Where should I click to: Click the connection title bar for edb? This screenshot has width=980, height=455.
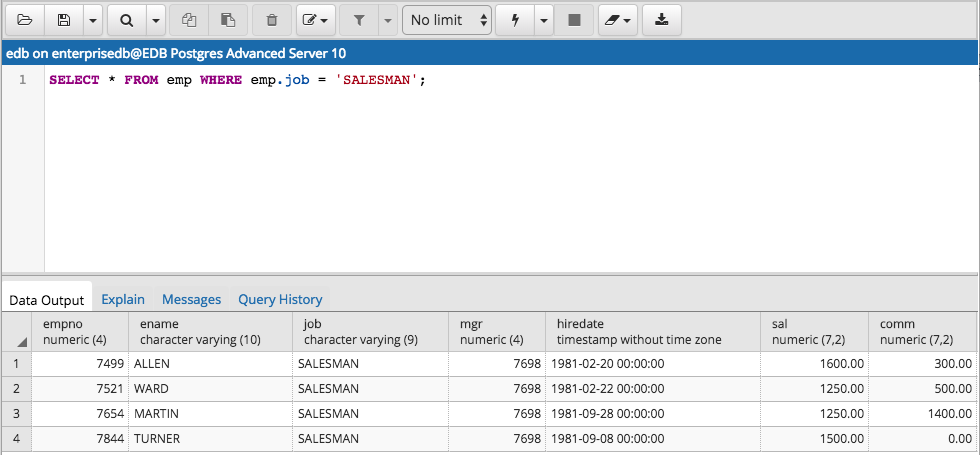(490, 53)
